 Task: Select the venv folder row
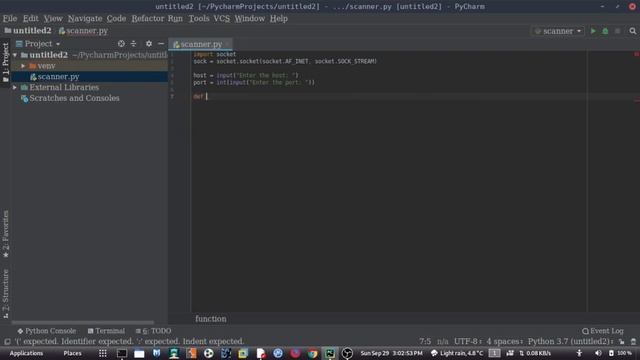(89, 66)
